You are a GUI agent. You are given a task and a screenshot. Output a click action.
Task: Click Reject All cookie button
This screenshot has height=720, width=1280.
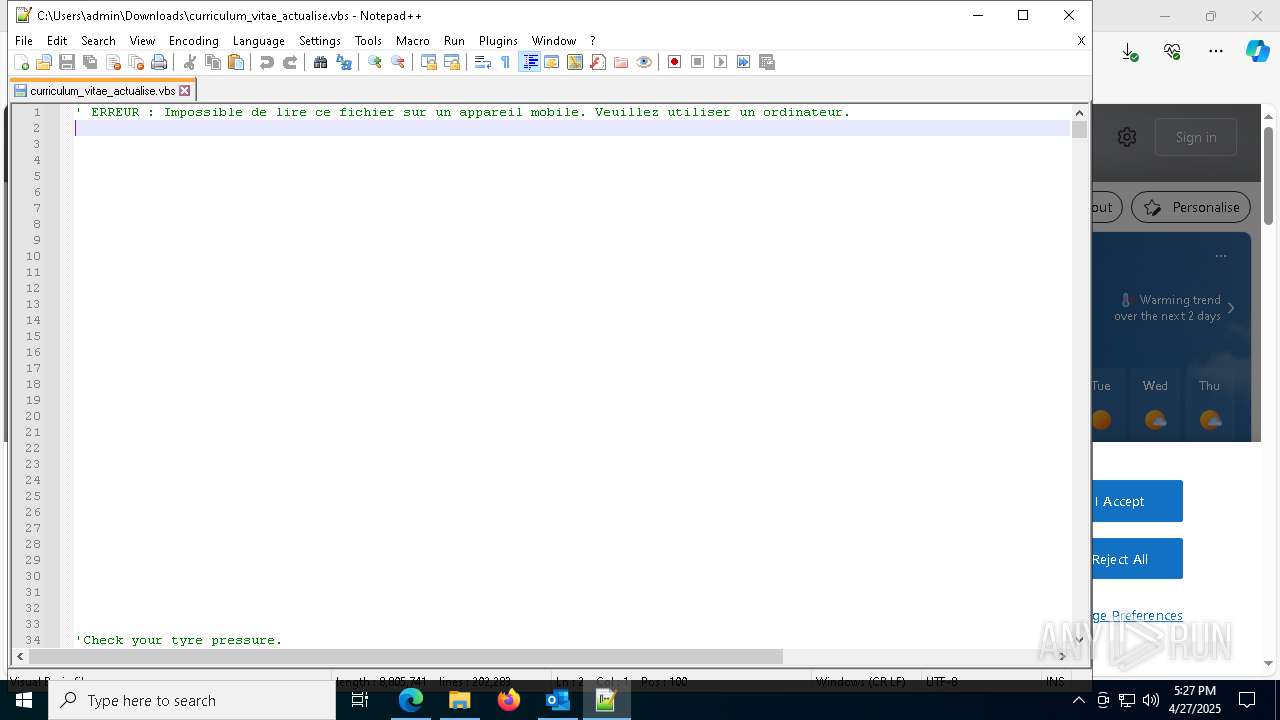[x=1138, y=559]
